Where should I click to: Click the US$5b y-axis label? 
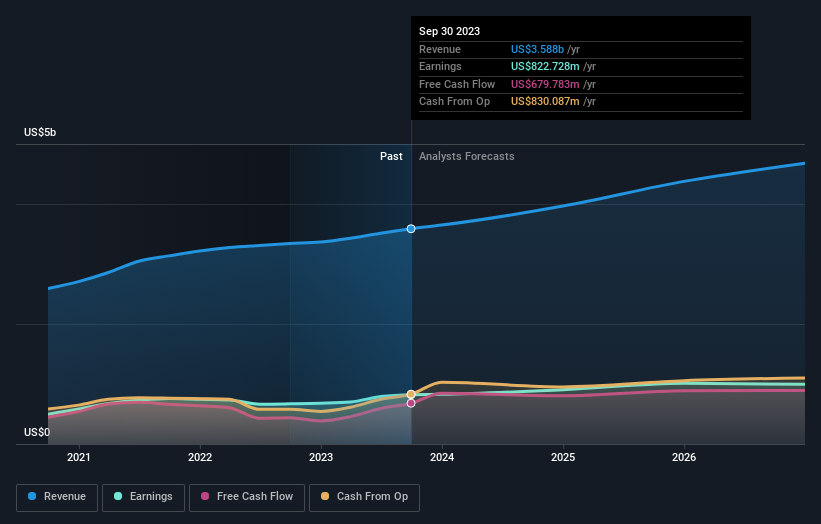pos(40,132)
